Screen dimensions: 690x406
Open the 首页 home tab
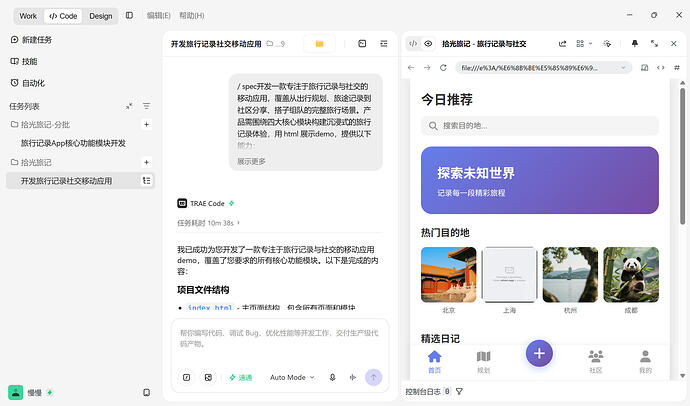434,362
